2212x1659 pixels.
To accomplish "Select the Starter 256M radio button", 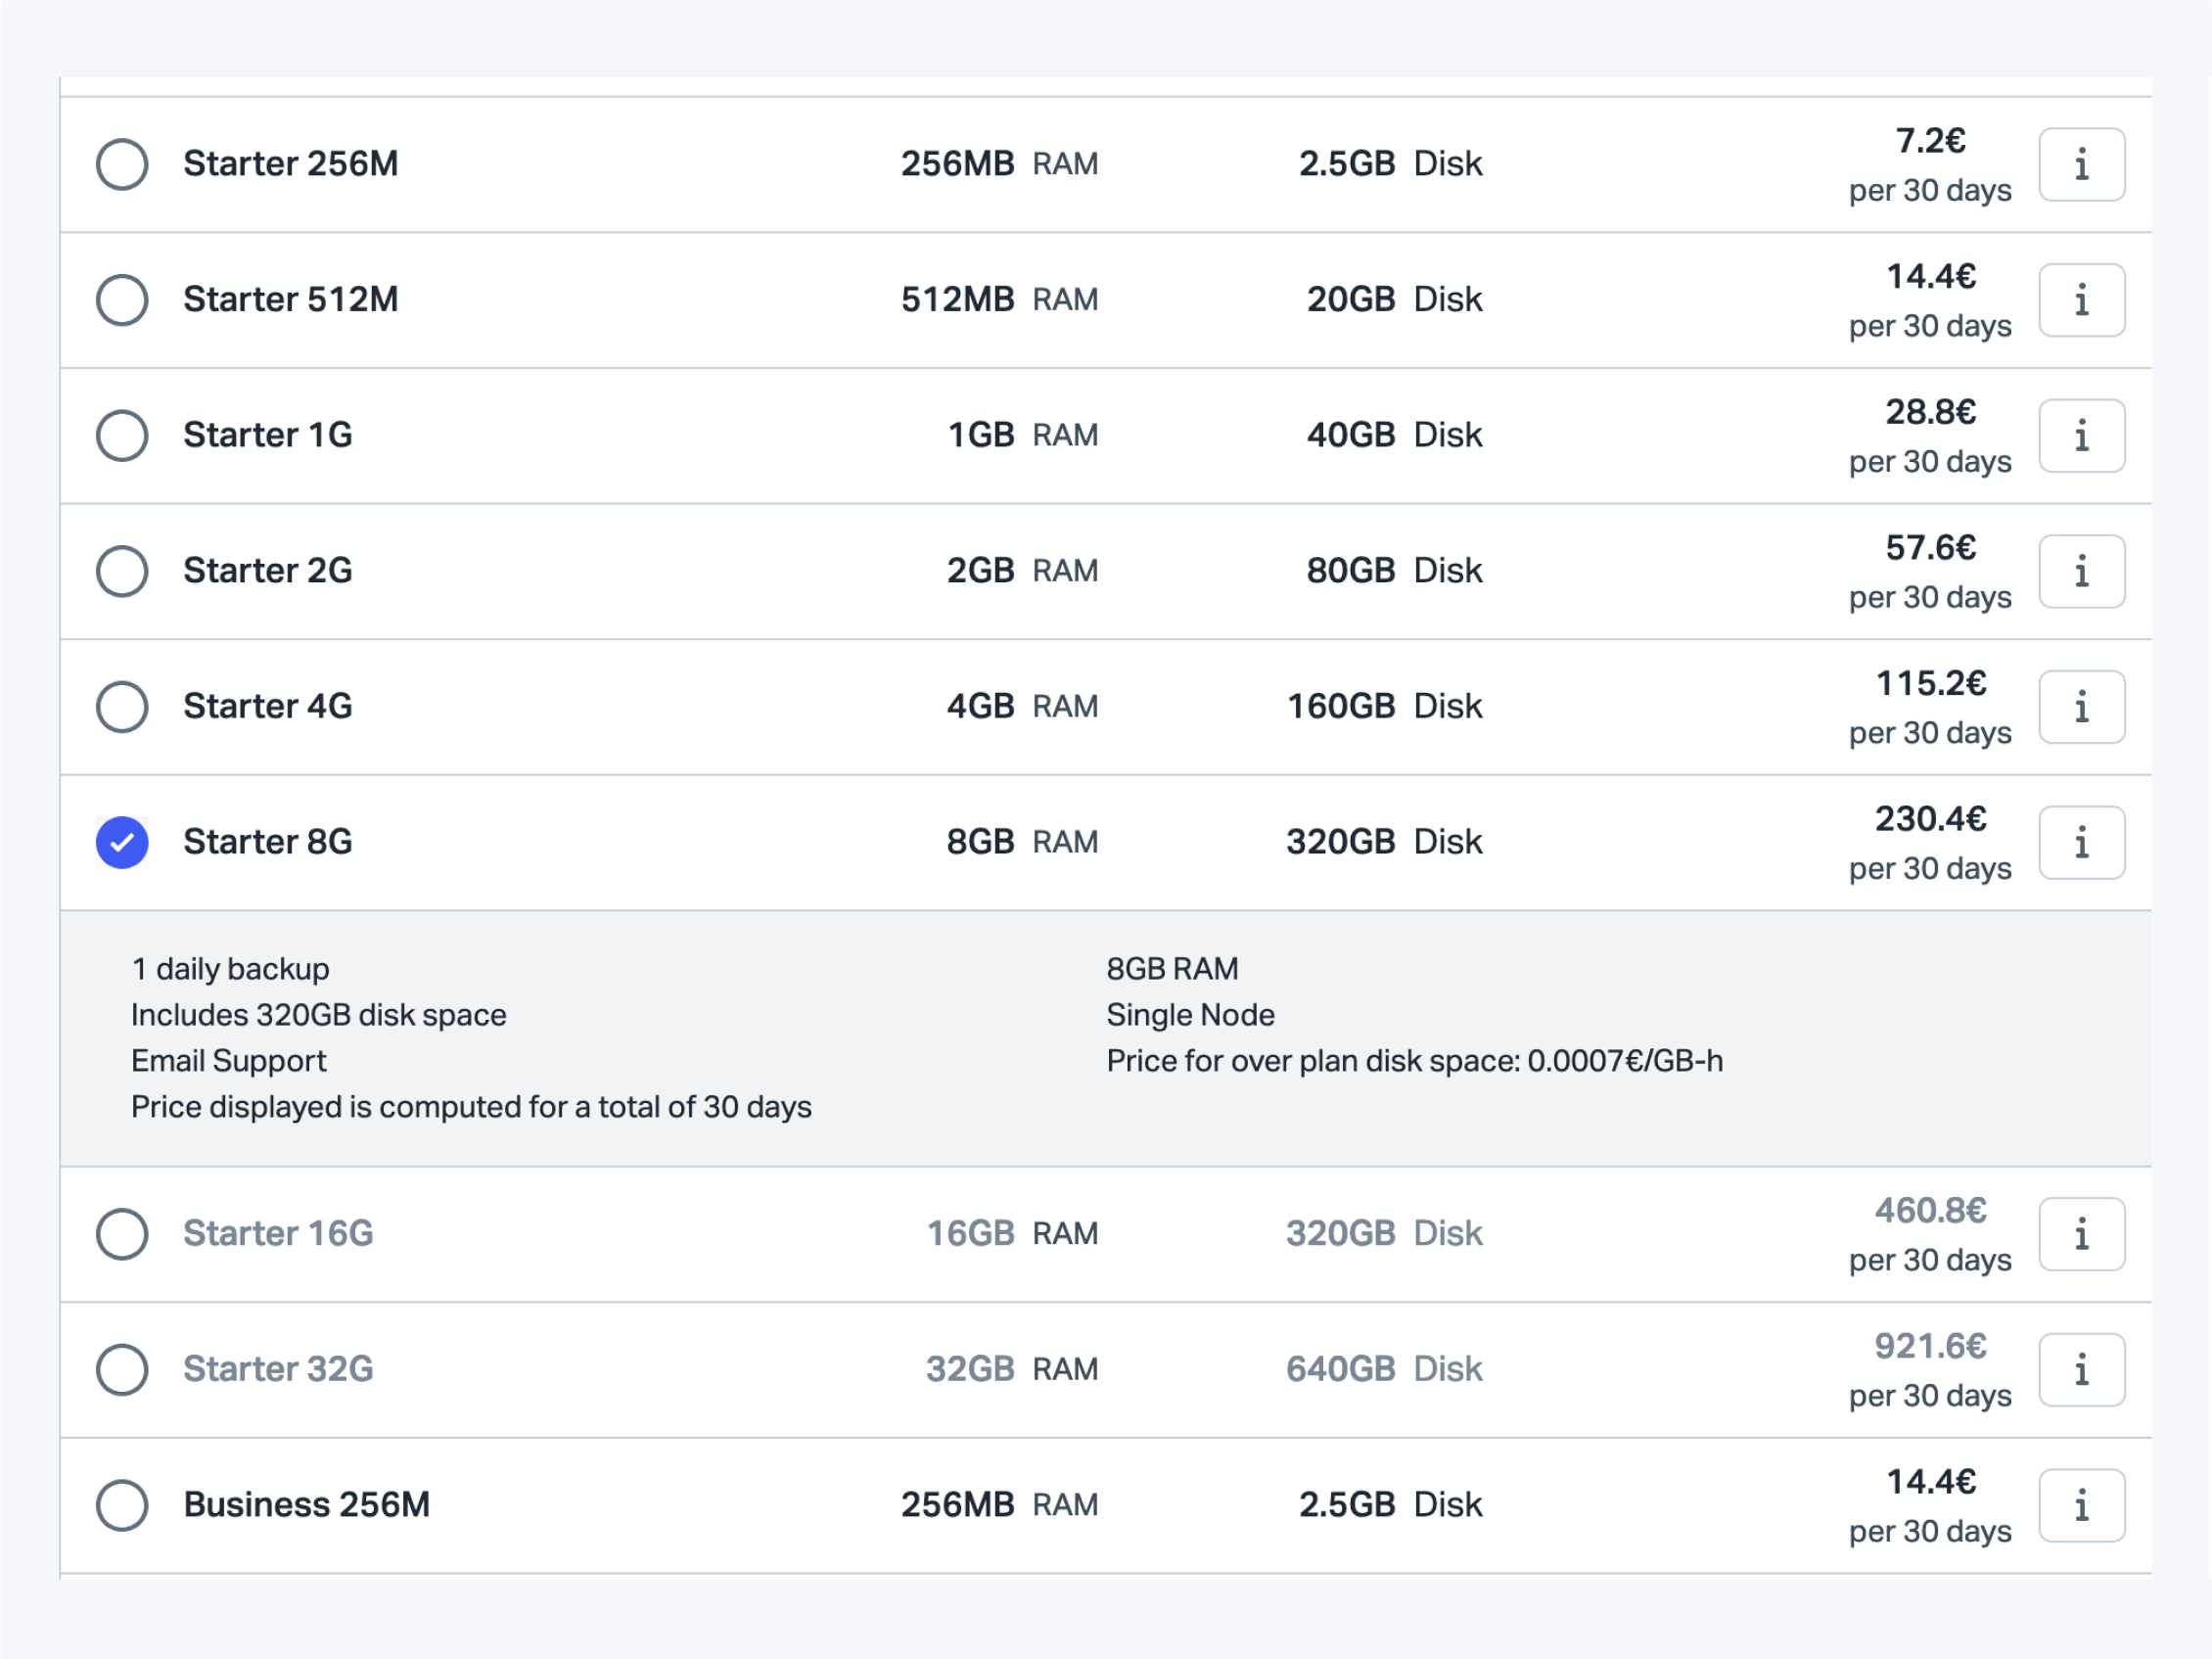I will (122, 164).
